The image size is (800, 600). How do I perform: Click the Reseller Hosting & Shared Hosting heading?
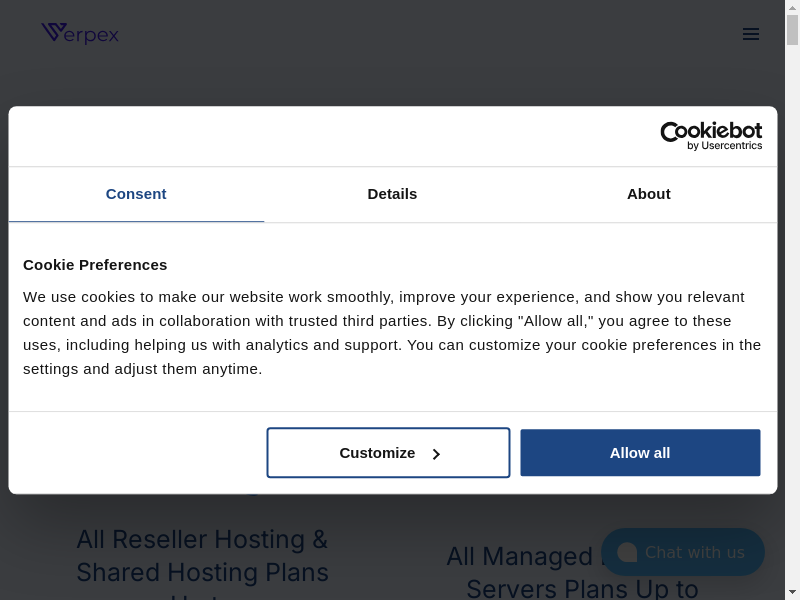pyautogui.click(x=202, y=556)
